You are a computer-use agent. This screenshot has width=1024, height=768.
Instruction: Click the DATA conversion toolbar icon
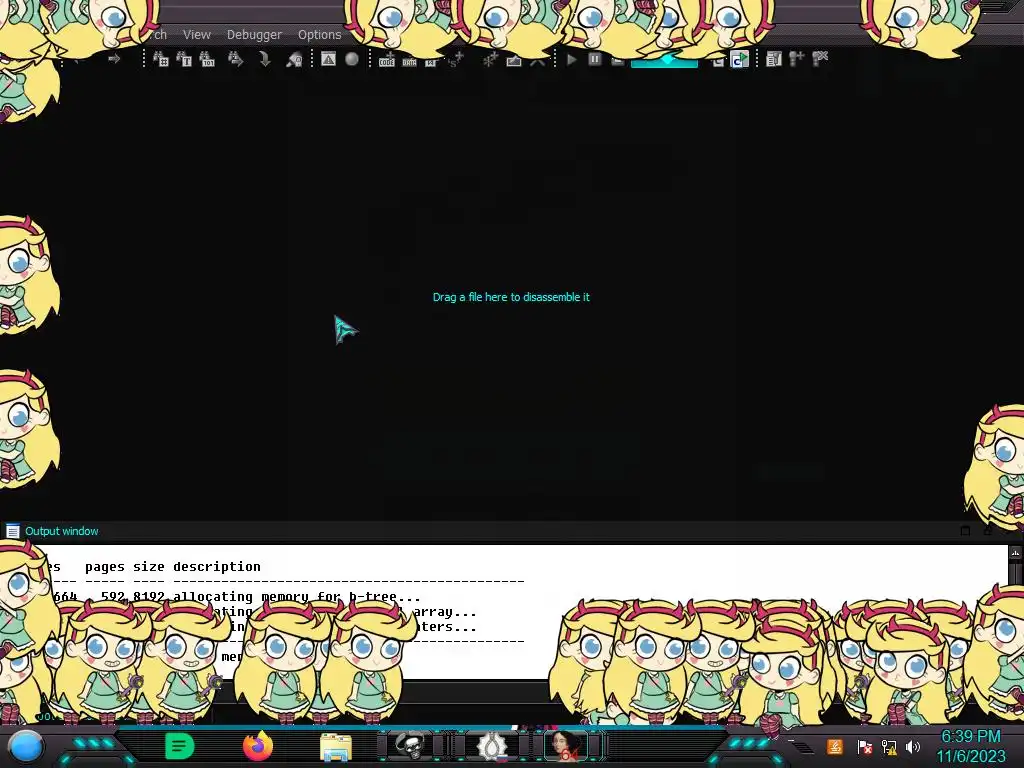tap(409, 61)
